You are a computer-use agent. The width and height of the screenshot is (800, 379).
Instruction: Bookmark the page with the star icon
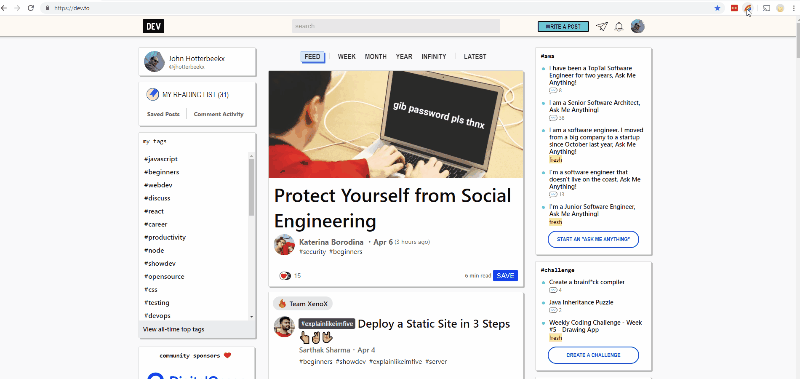coord(717,8)
